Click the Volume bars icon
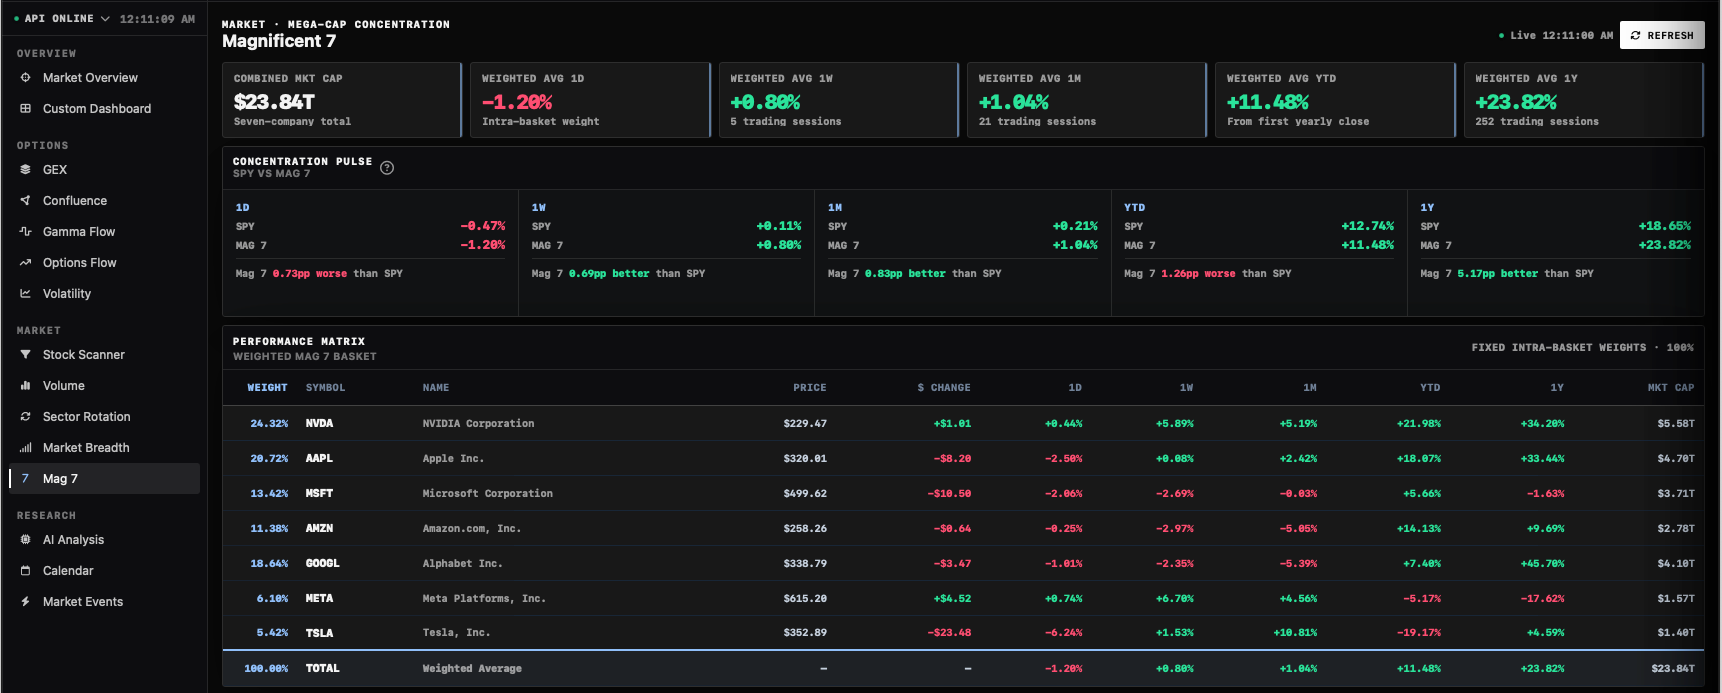 (x=25, y=386)
